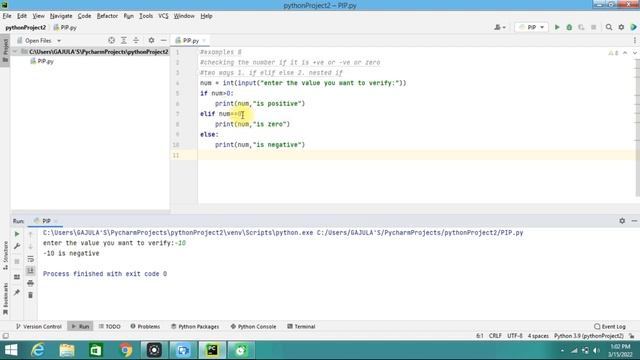The image size is (640, 360).
Task: Hide the Project panel with minus icon
Action: (x=163, y=40)
